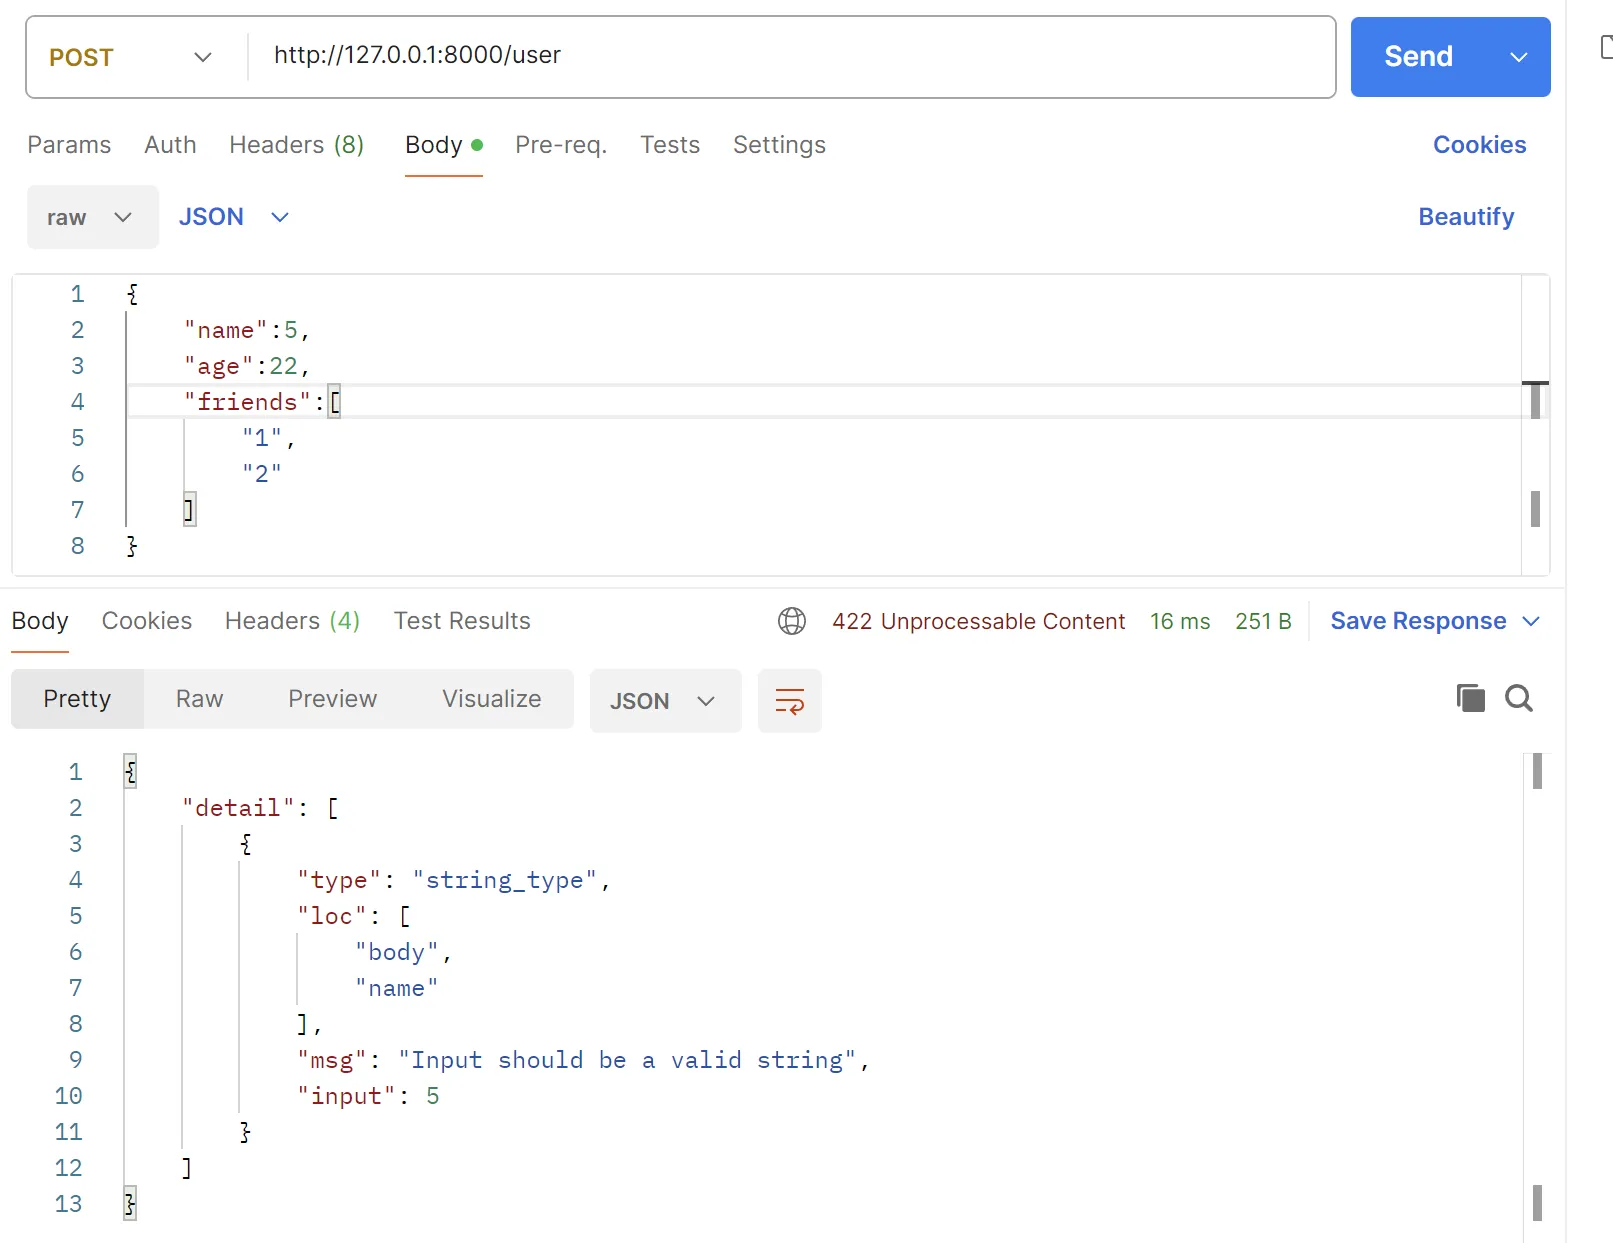
Task: Select request Body tab
Action: [444, 145]
